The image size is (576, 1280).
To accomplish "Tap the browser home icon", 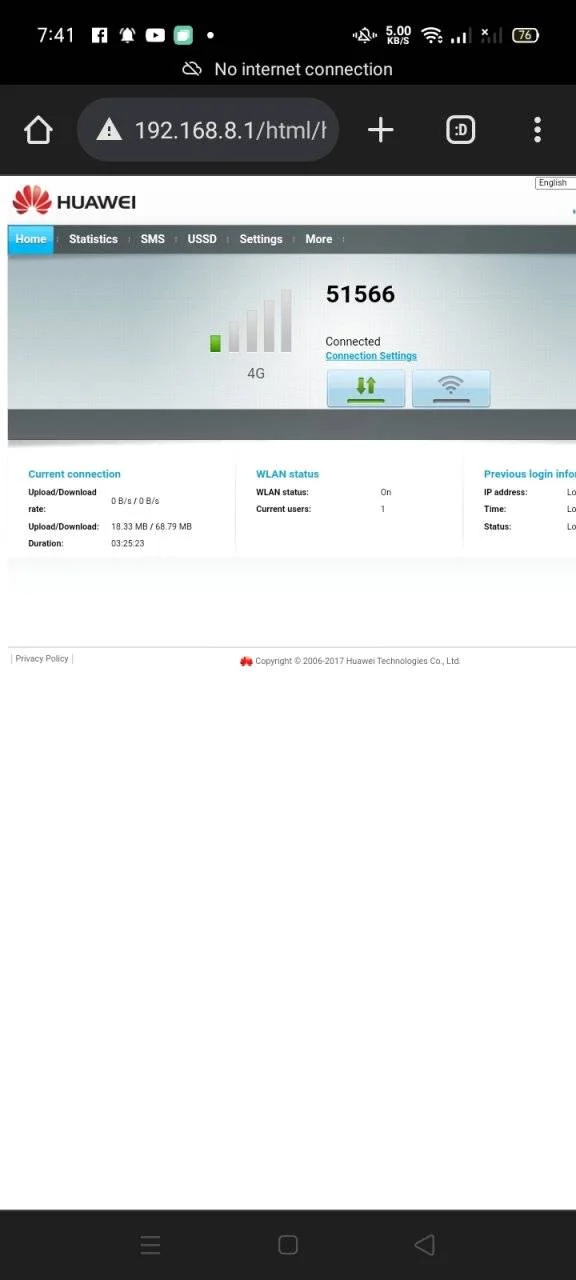I will (x=38, y=130).
